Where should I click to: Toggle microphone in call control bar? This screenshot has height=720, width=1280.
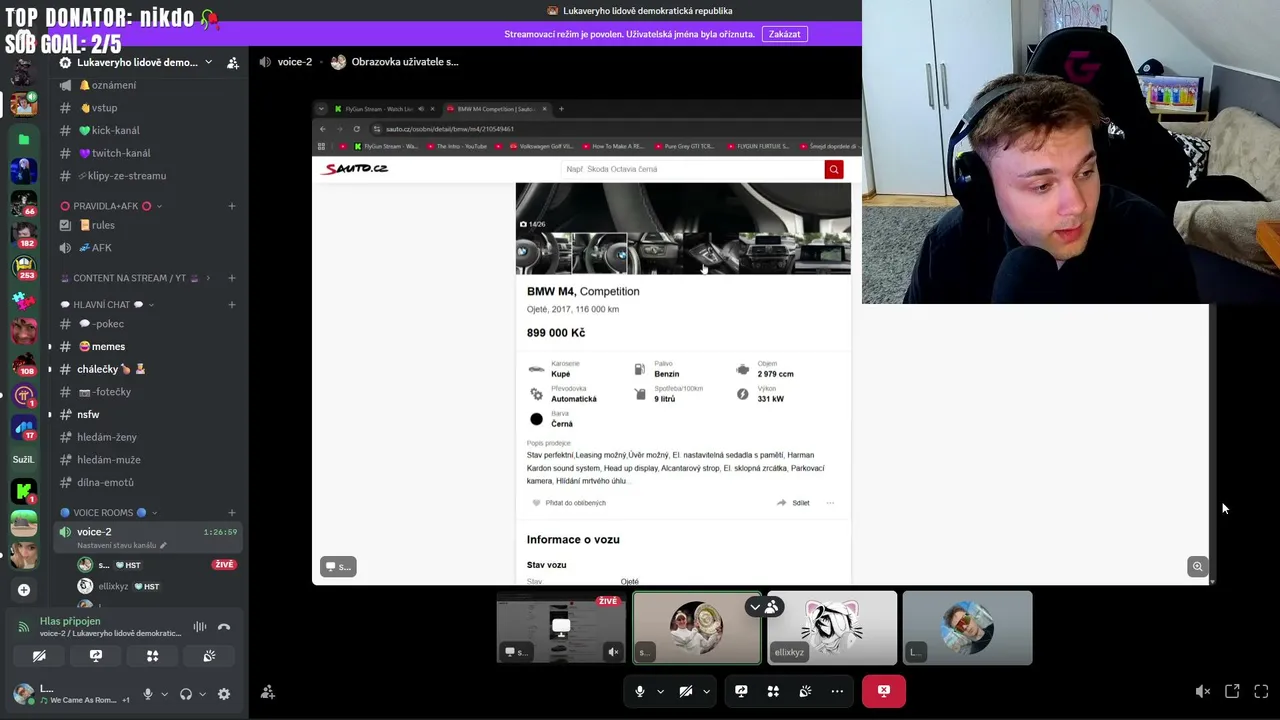click(640, 691)
